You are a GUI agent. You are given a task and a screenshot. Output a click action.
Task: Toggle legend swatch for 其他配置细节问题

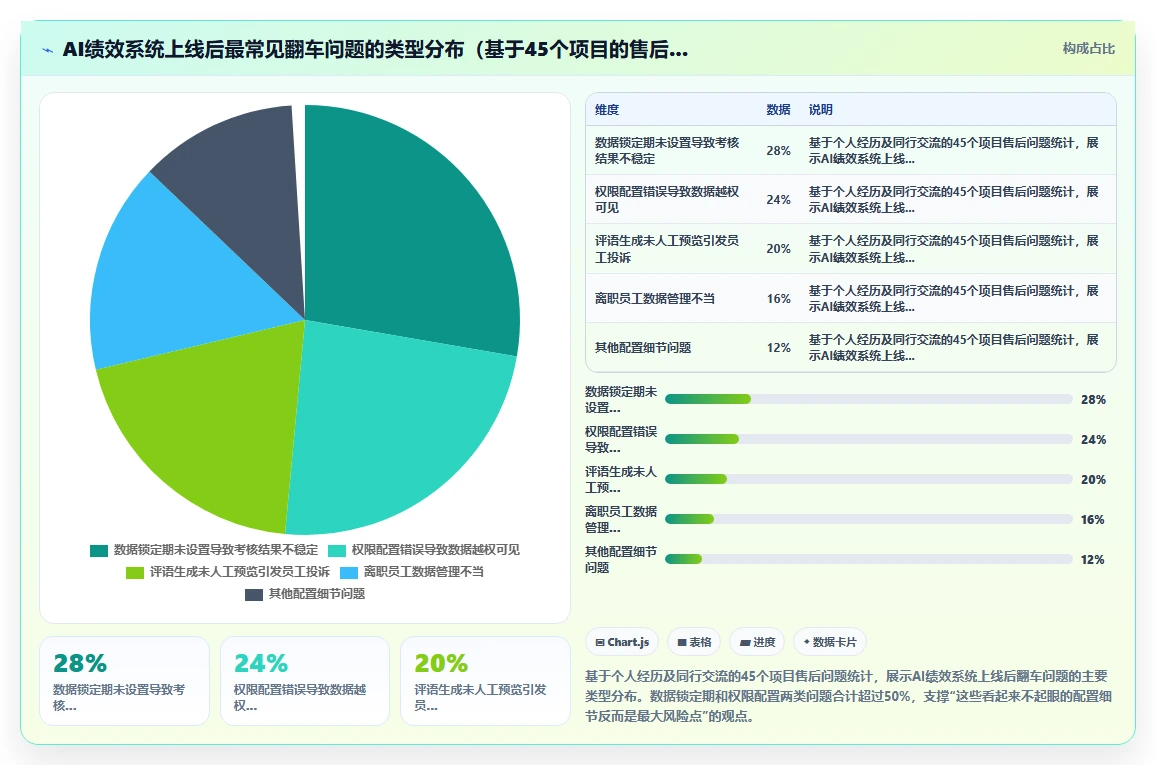(254, 595)
